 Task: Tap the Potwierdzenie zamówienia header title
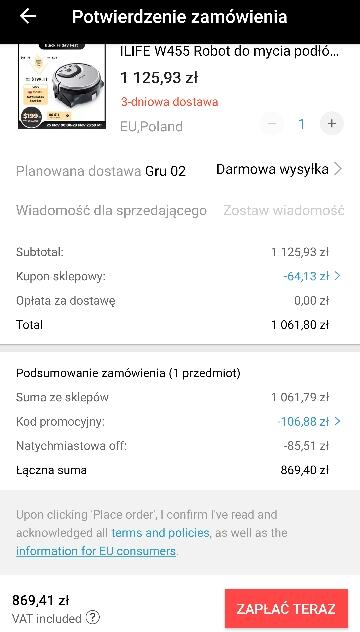point(179,17)
